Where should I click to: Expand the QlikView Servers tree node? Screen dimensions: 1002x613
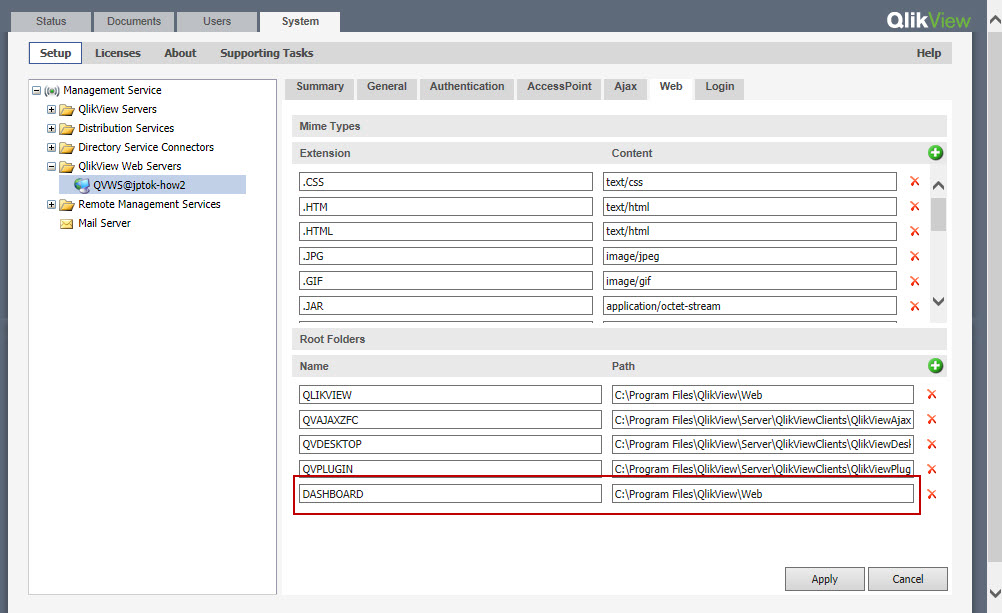pyautogui.click(x=52, y=110)
